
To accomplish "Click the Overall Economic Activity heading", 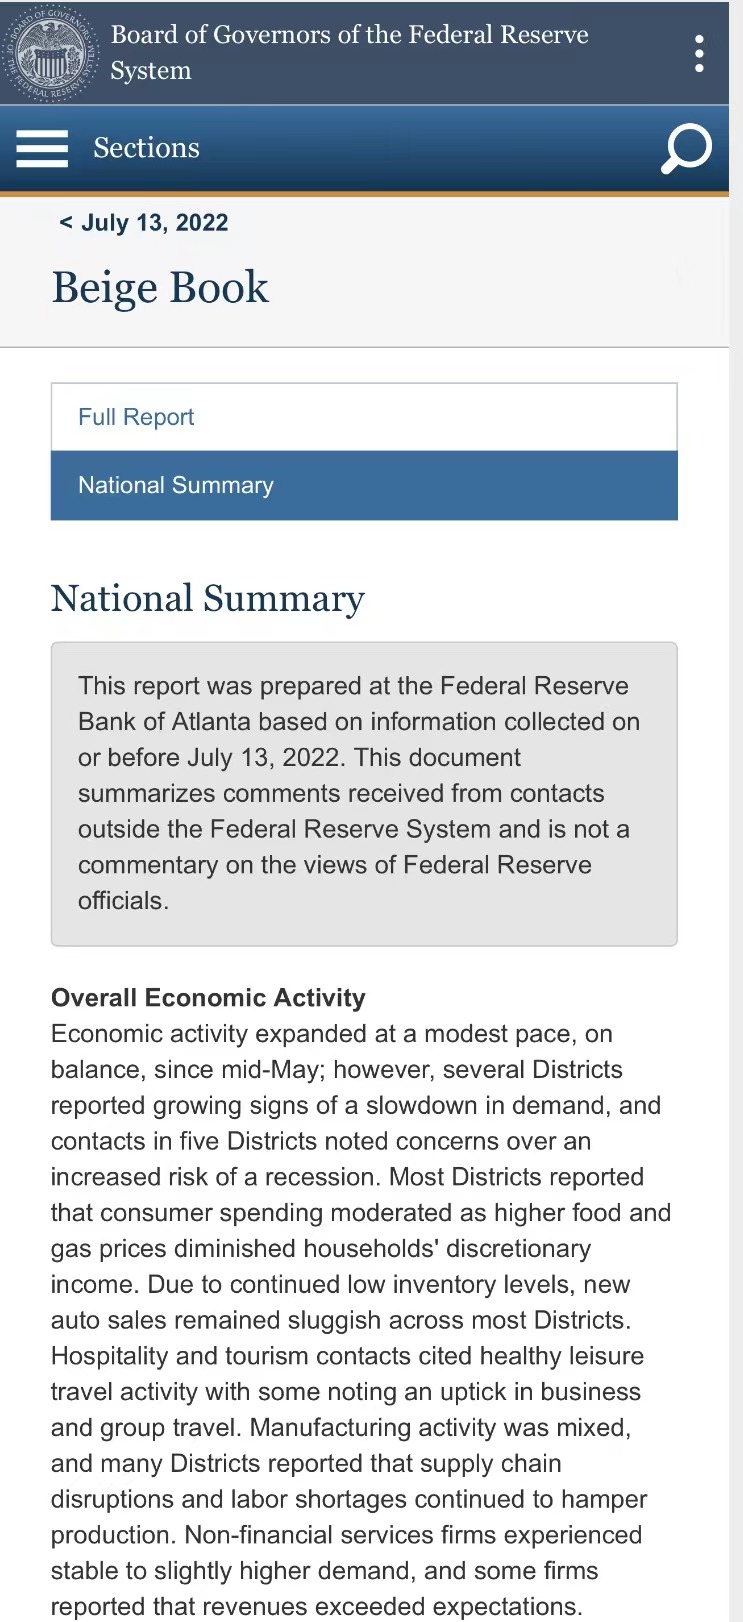I will point(208,998).
